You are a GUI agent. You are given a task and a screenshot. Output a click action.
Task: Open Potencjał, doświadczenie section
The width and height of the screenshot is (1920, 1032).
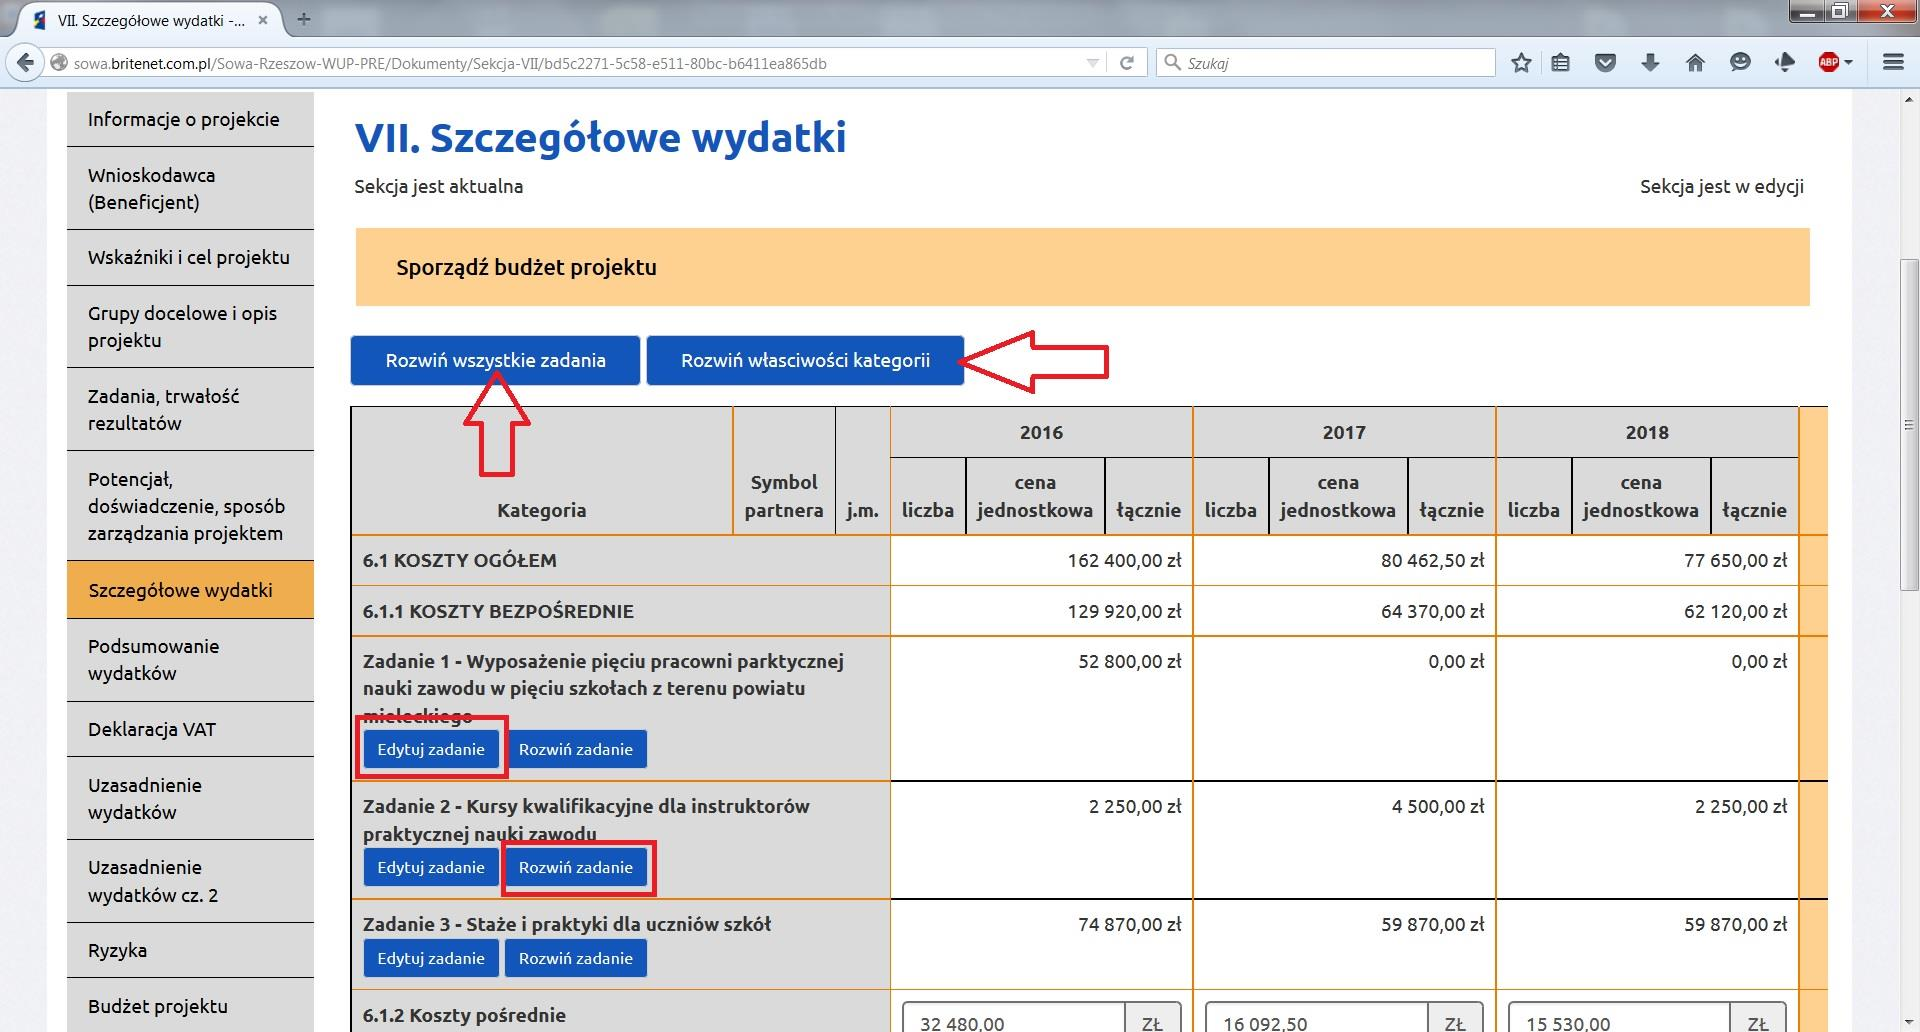tap(190, 505)
